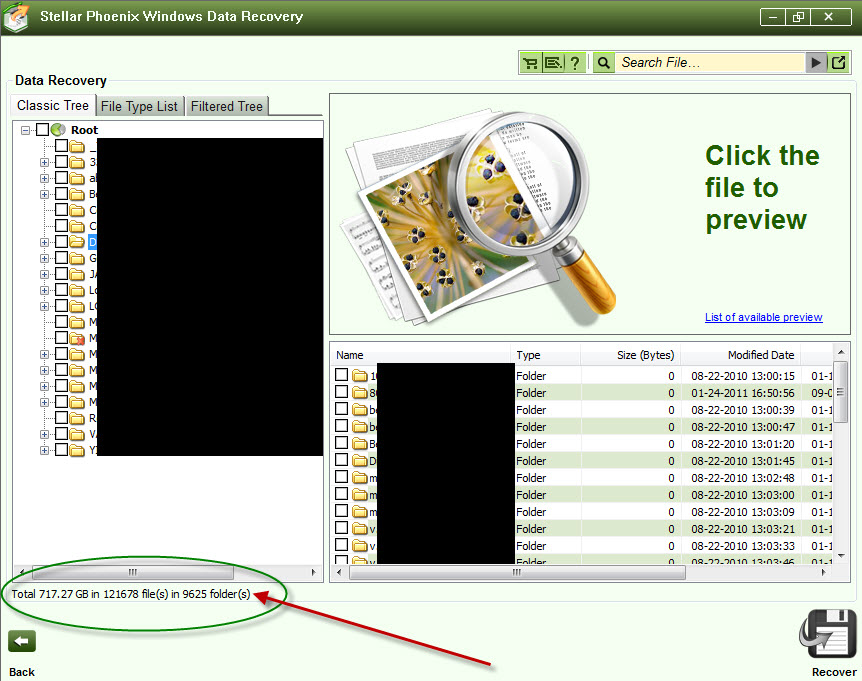Check the box for the "_" tree folder
862x681 pixels.
pyautogui.click(x=61, y=146)
